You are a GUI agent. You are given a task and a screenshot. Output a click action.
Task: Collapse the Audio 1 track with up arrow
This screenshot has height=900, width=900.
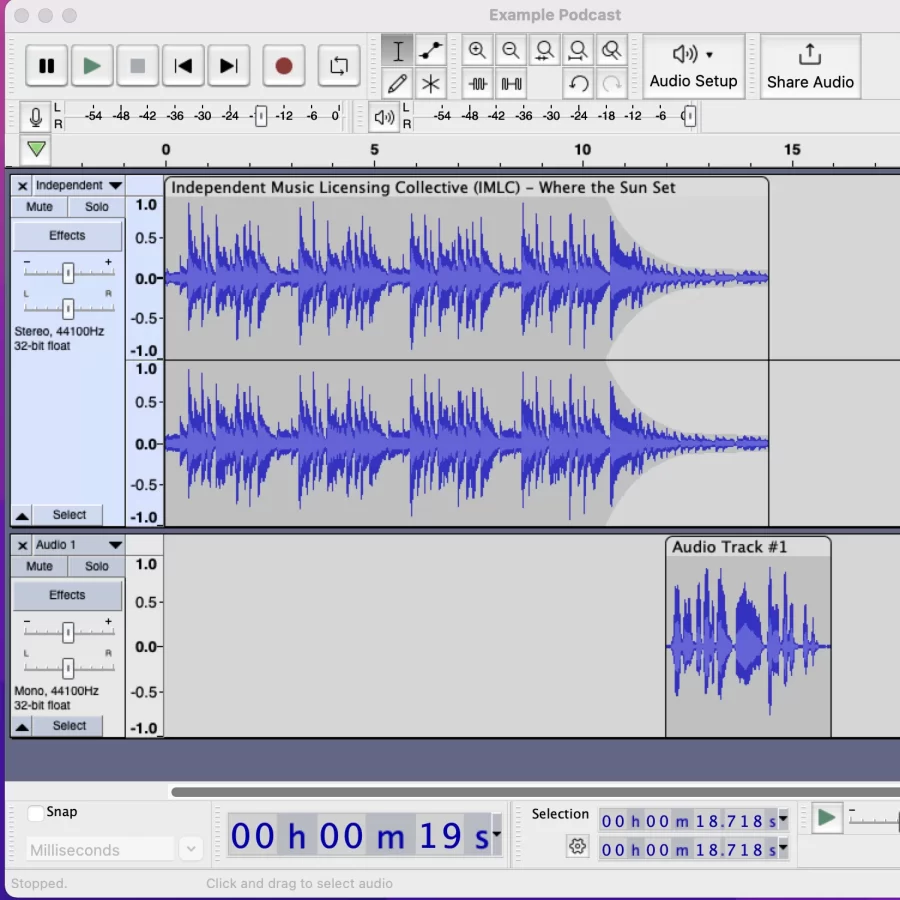pos(22,727)
